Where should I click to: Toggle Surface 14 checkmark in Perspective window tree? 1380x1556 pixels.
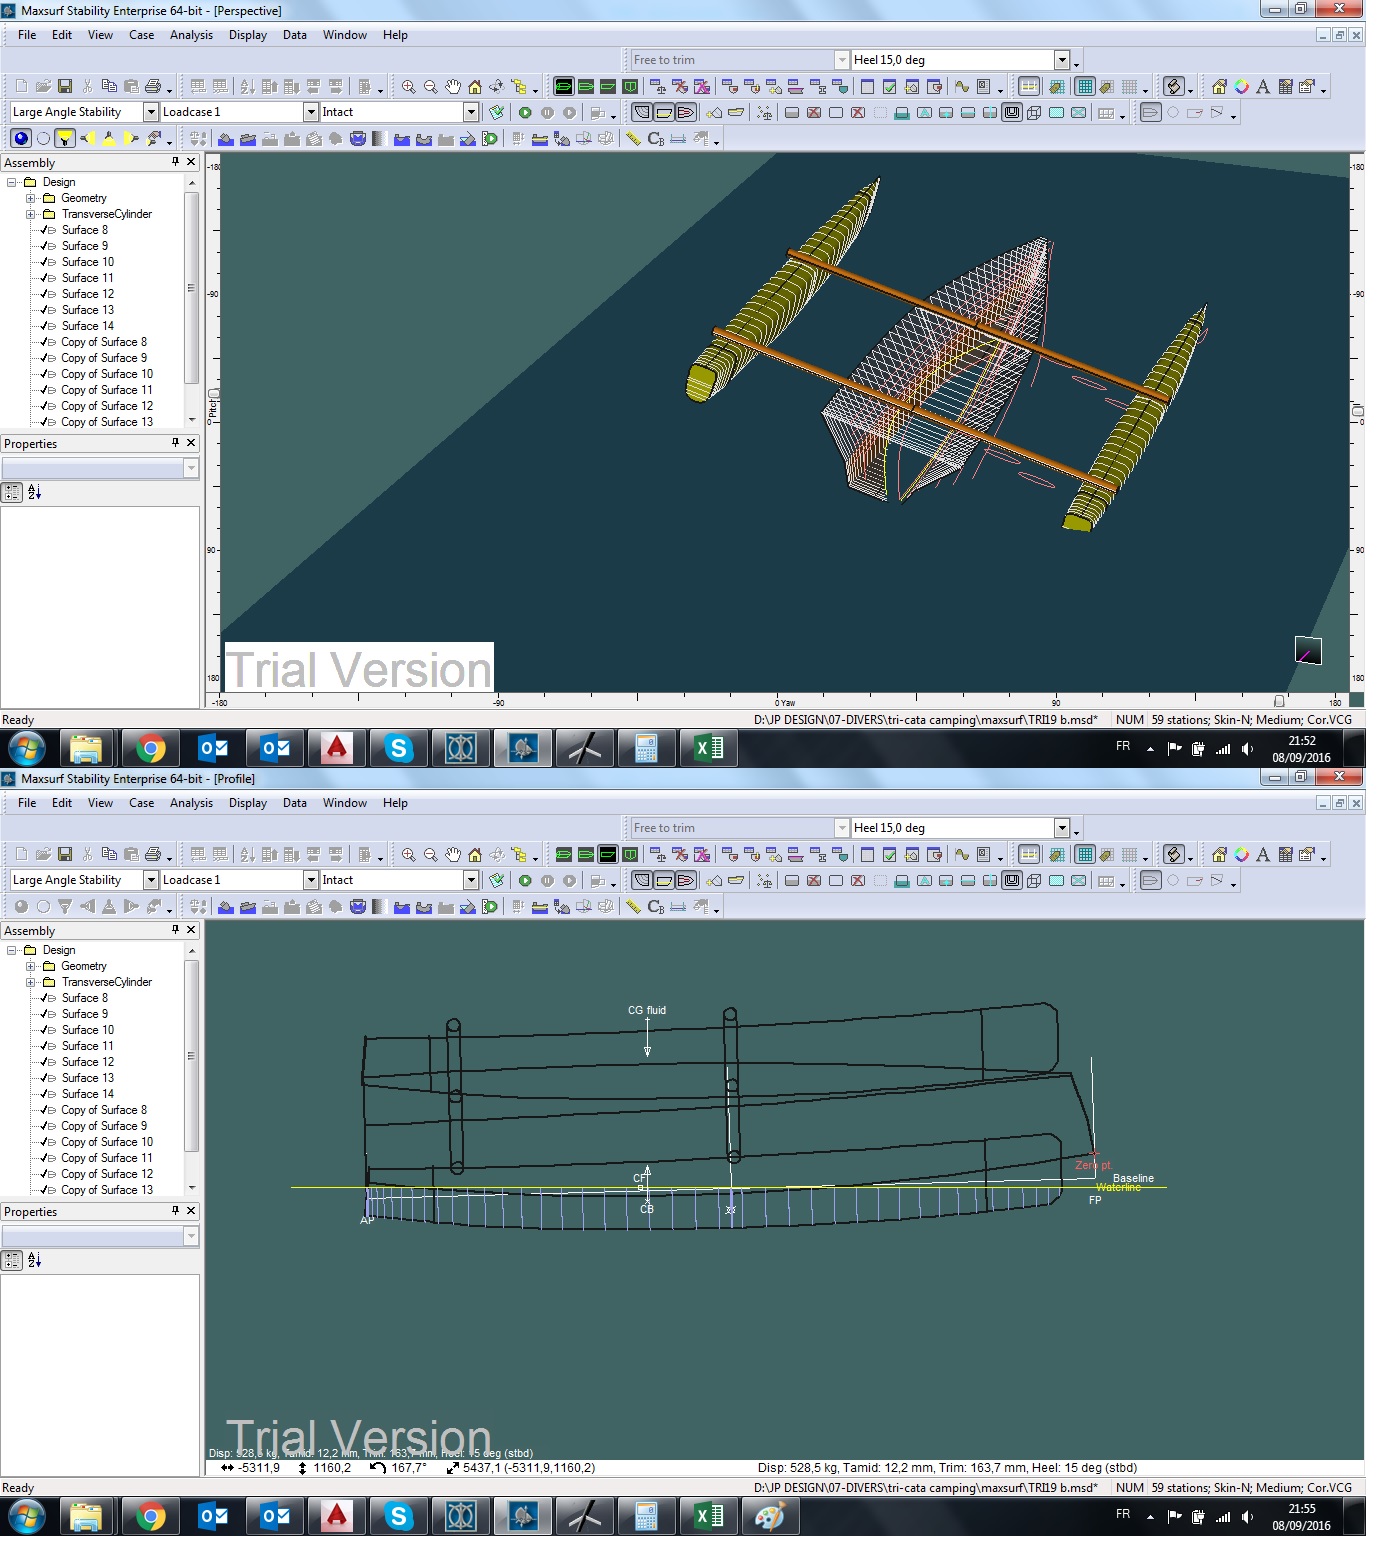(46, 326)
